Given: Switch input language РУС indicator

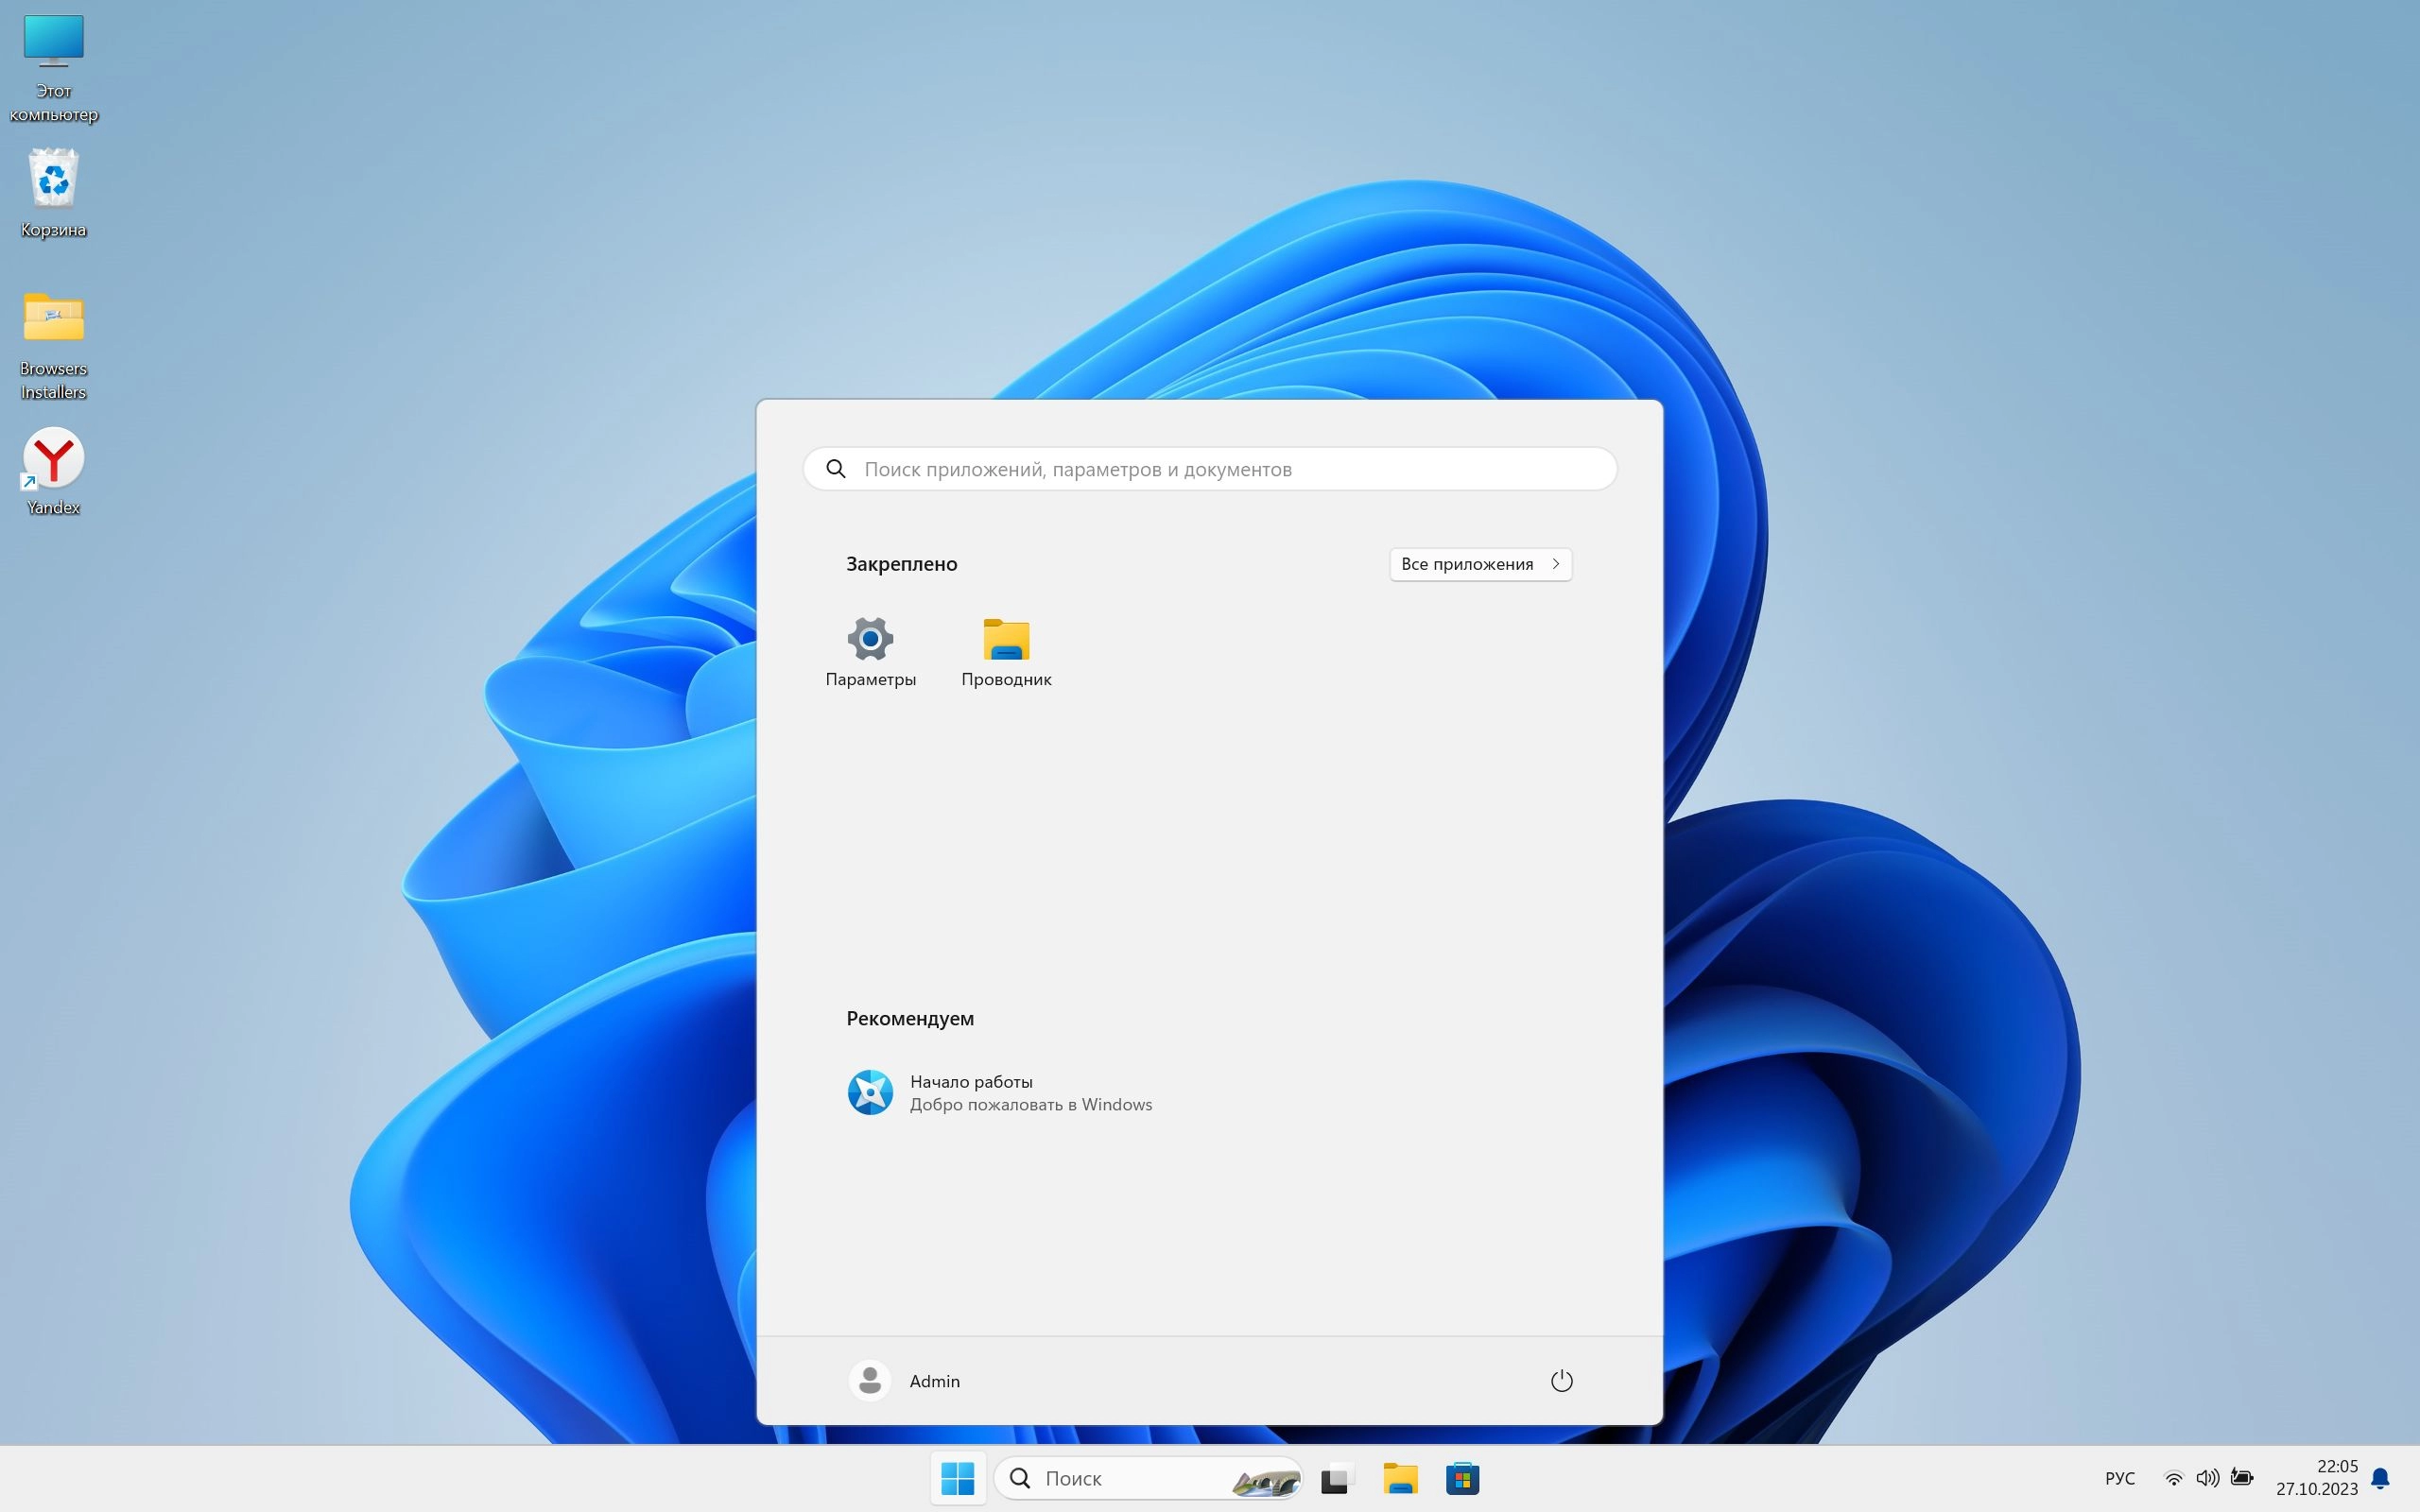Looking at the screenshot, I should coord(2119,1478).
